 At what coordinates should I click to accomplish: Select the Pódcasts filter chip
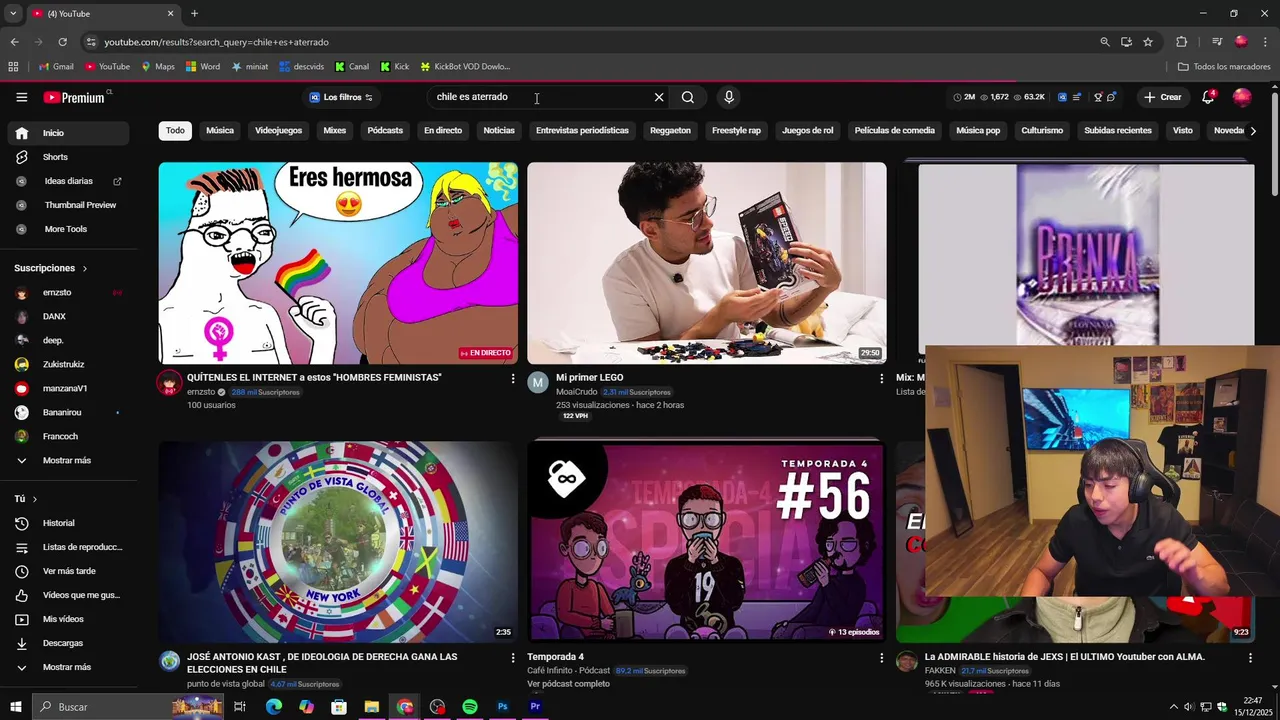(385, 130)
